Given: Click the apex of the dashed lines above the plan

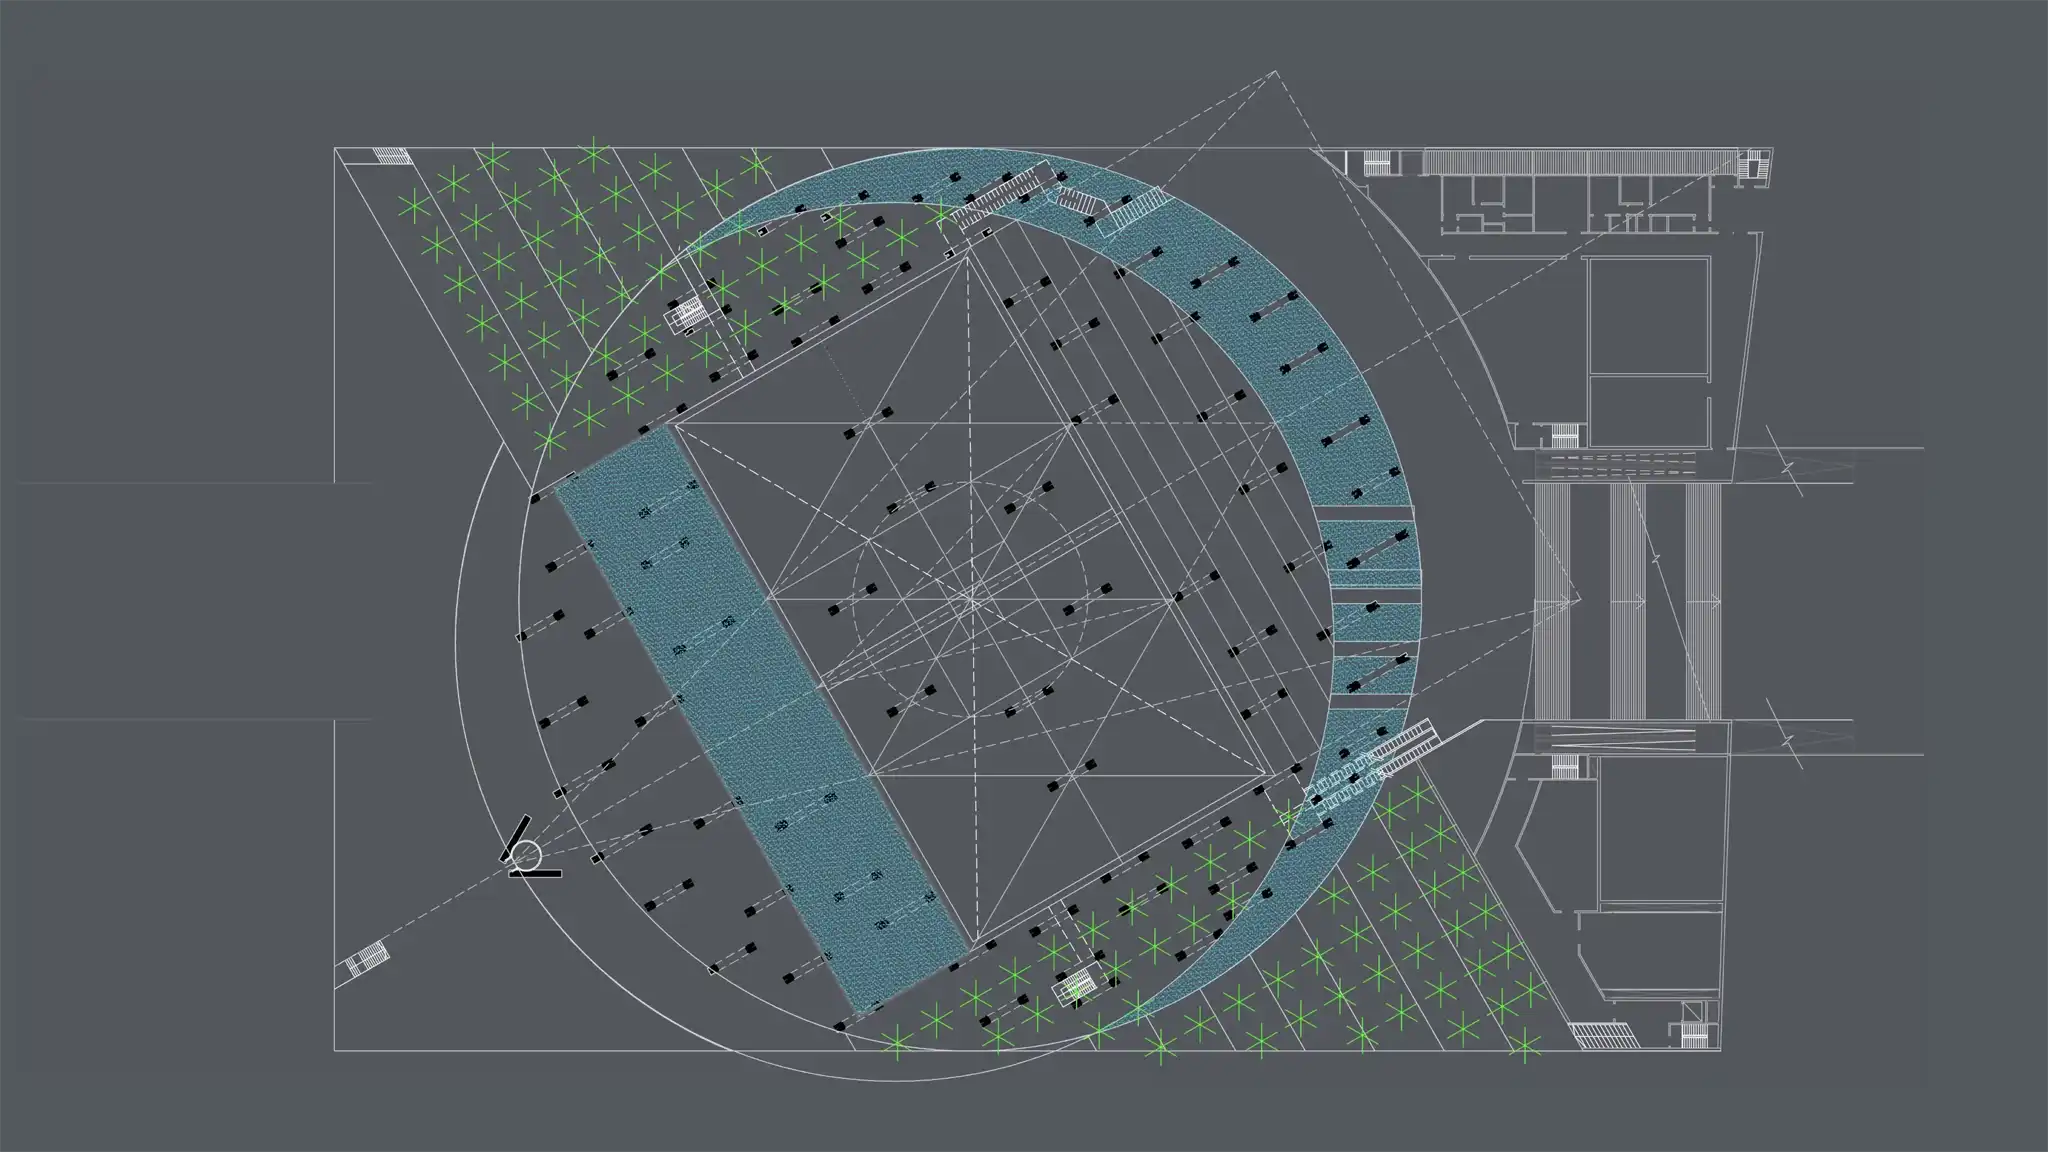Looking at the screenshot, I should click(x=1275, y=72).
